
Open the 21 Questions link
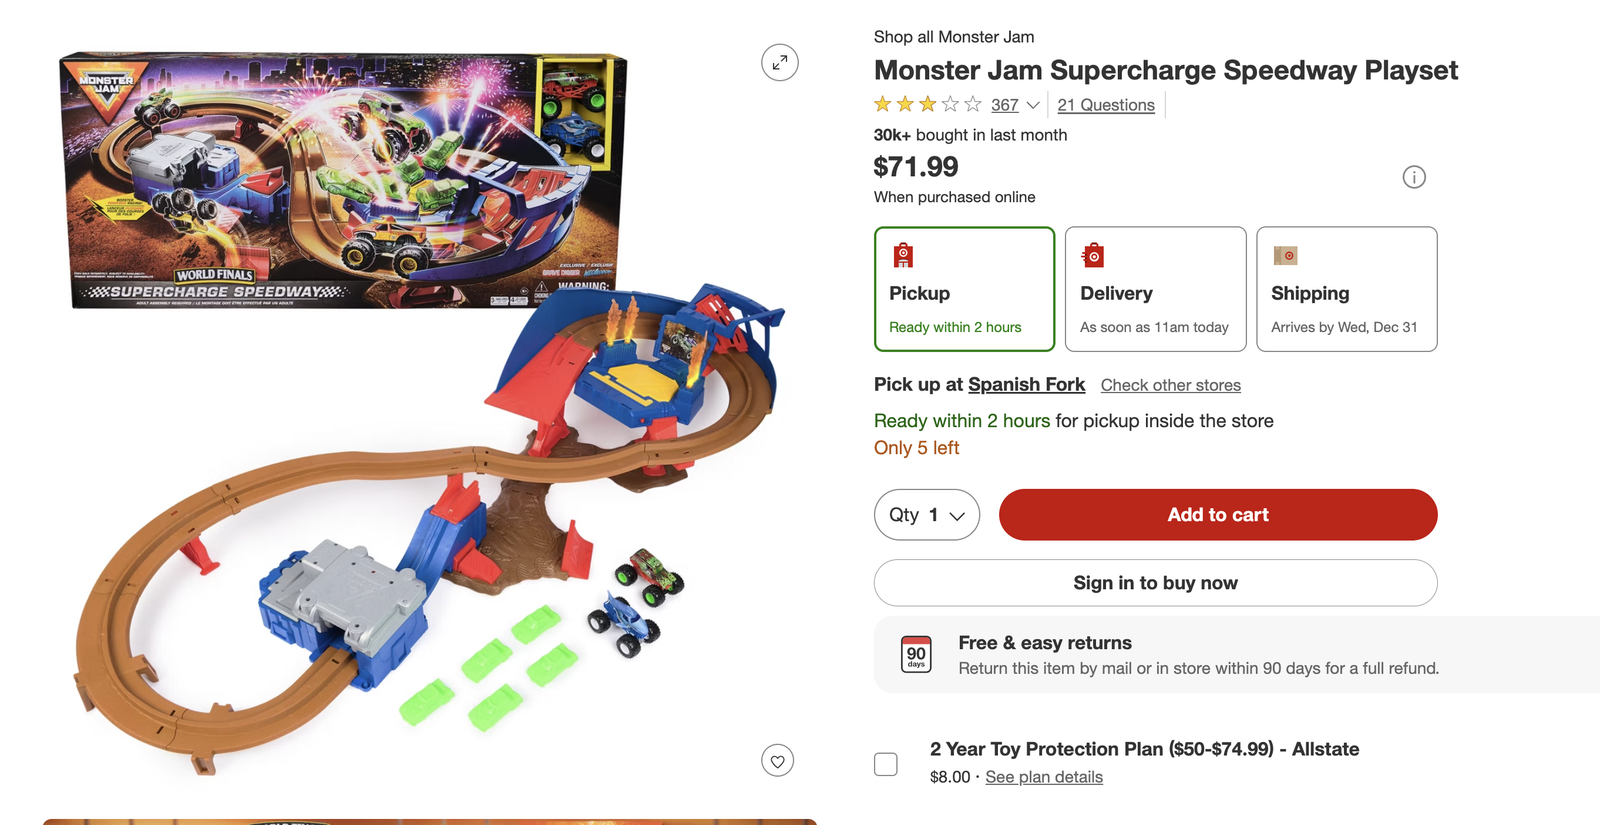(1106, 105)
